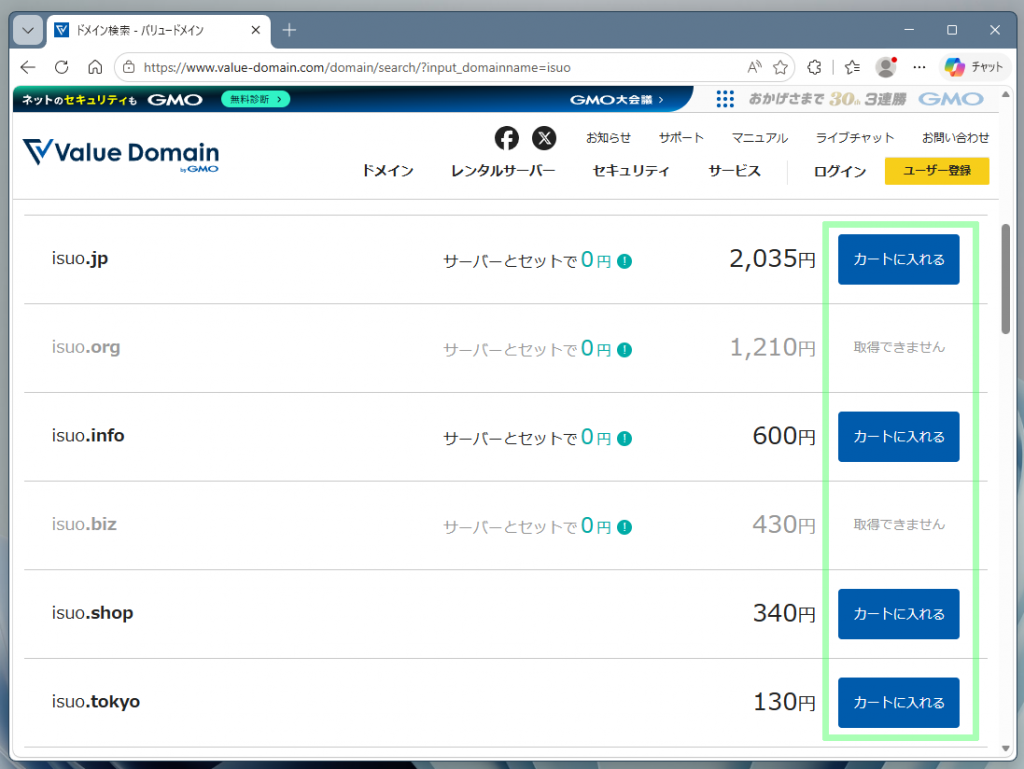The width and height of the screenshot is (1024, 769).
Task: Click the browser back arrow
Action: (27, 67)
